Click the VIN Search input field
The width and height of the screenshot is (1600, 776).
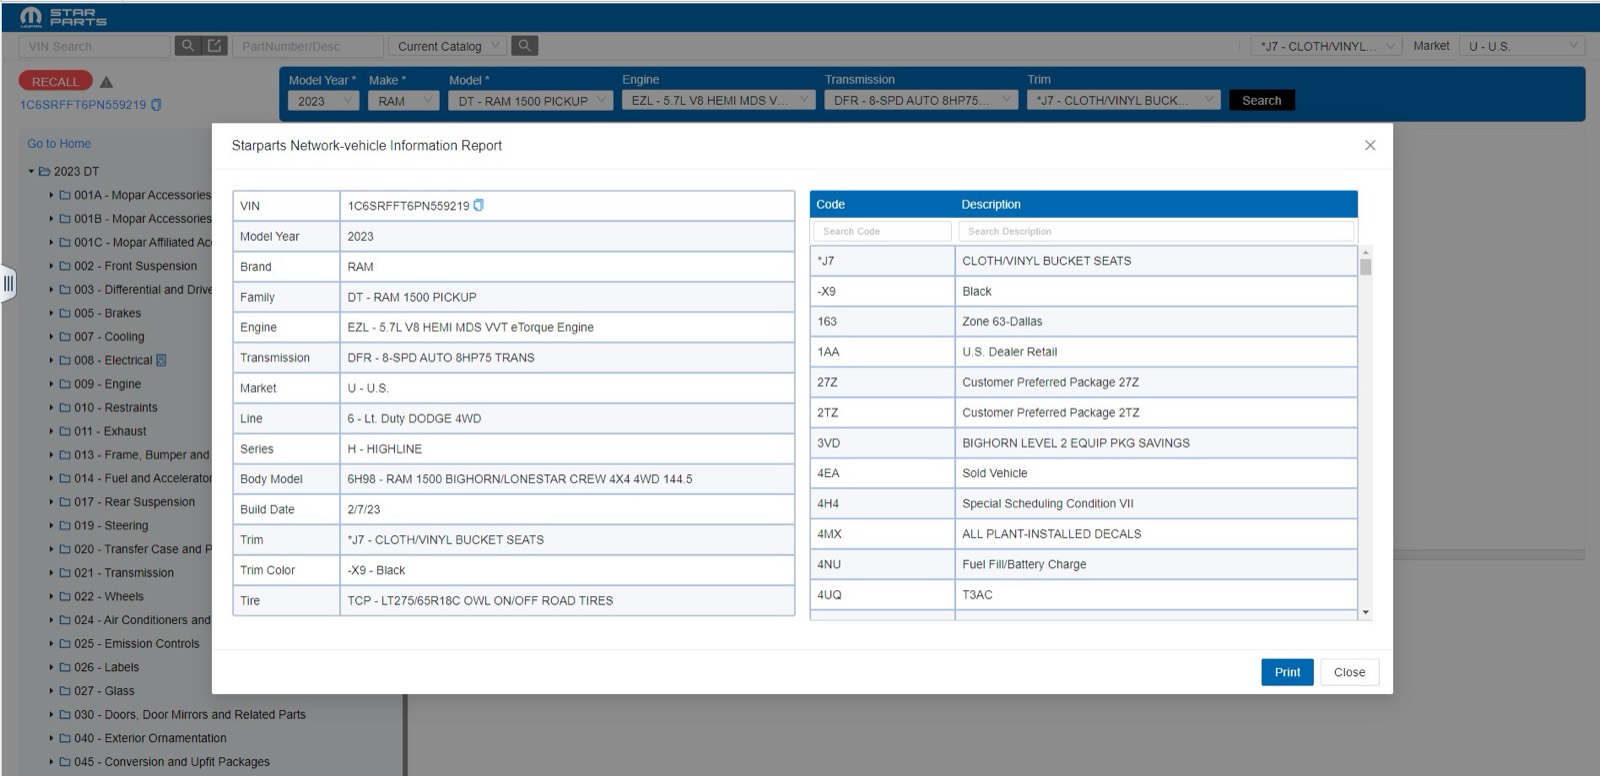[94, 46]
